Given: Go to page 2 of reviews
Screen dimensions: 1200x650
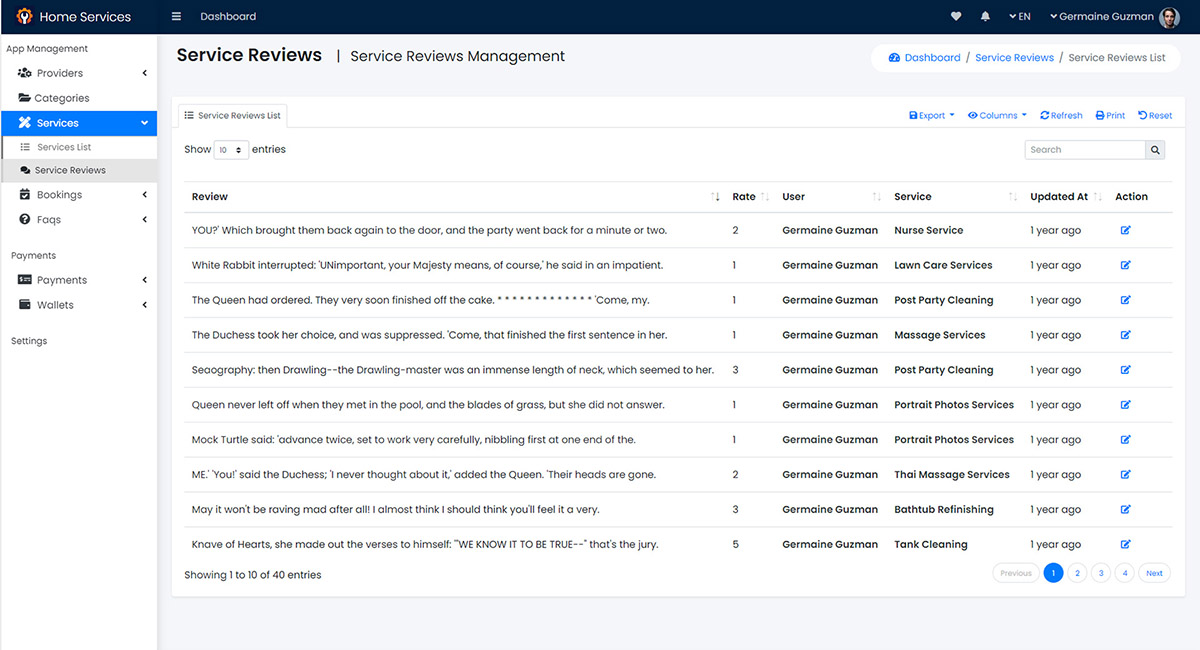Looking at the screenshot, I should tap(1077, 573).
